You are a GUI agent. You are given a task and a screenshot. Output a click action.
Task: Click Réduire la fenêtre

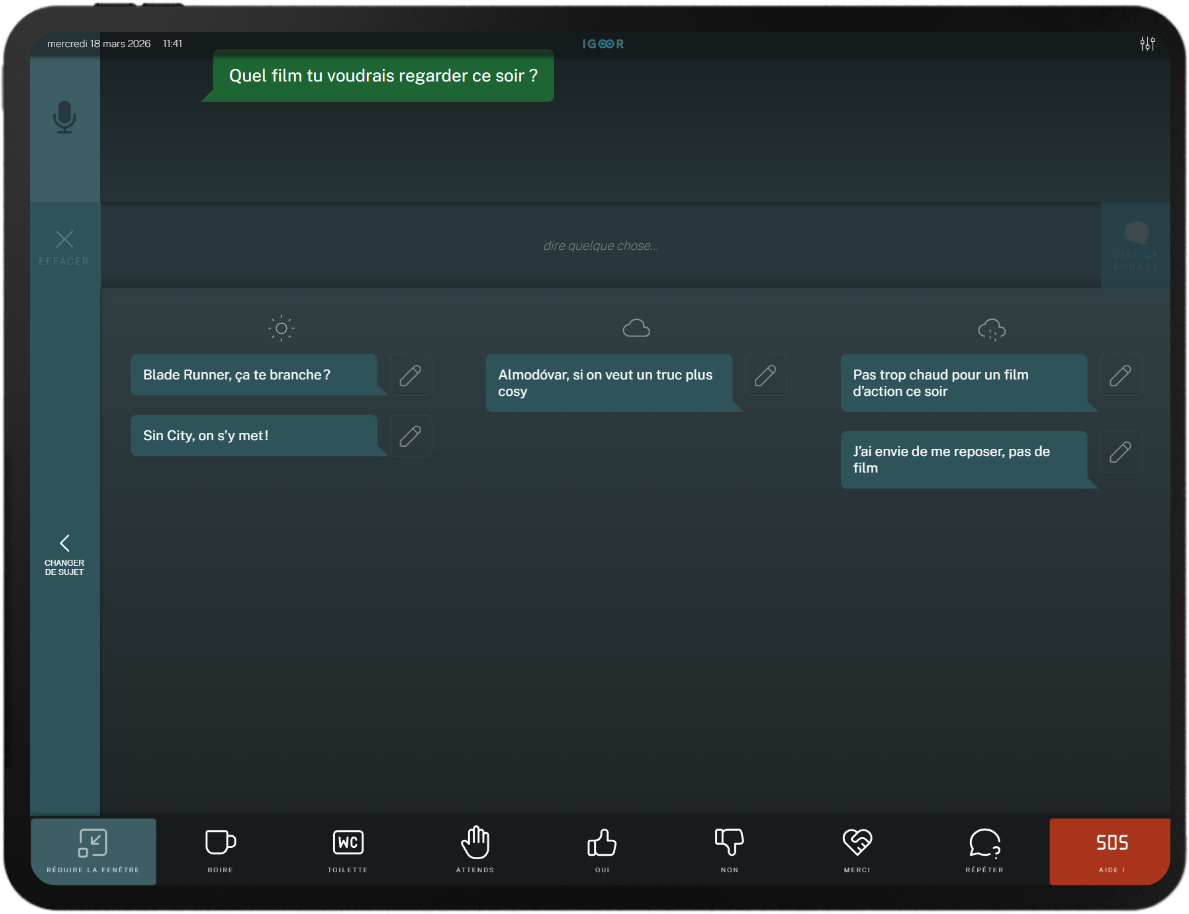[x=93, y=851]
